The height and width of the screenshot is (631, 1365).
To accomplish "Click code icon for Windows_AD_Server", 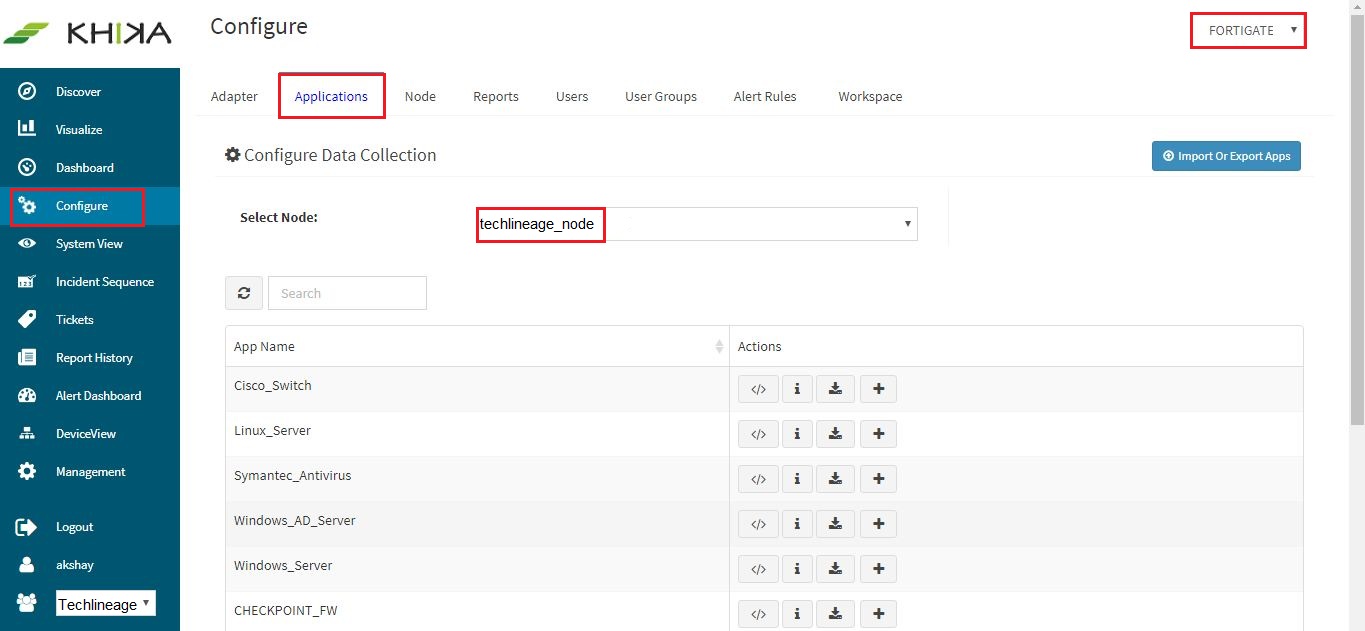I will (x=758, y=524).
